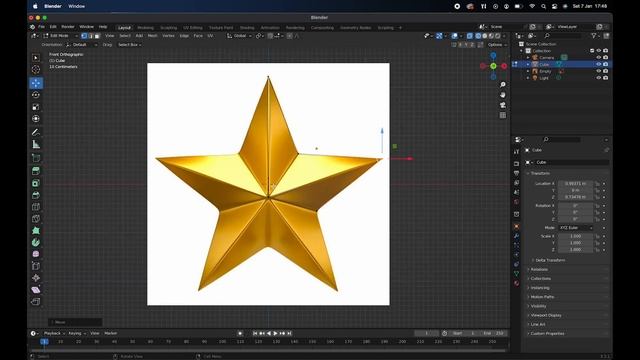Open the File menu

coord(42,27)
